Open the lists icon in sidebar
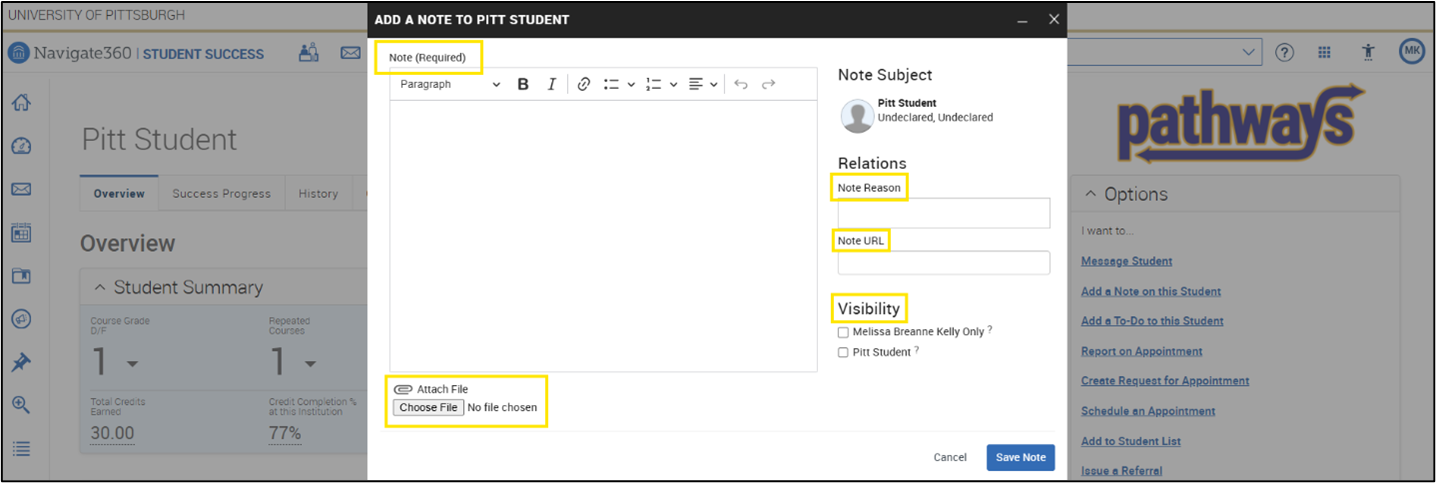 tap(21, 449)
